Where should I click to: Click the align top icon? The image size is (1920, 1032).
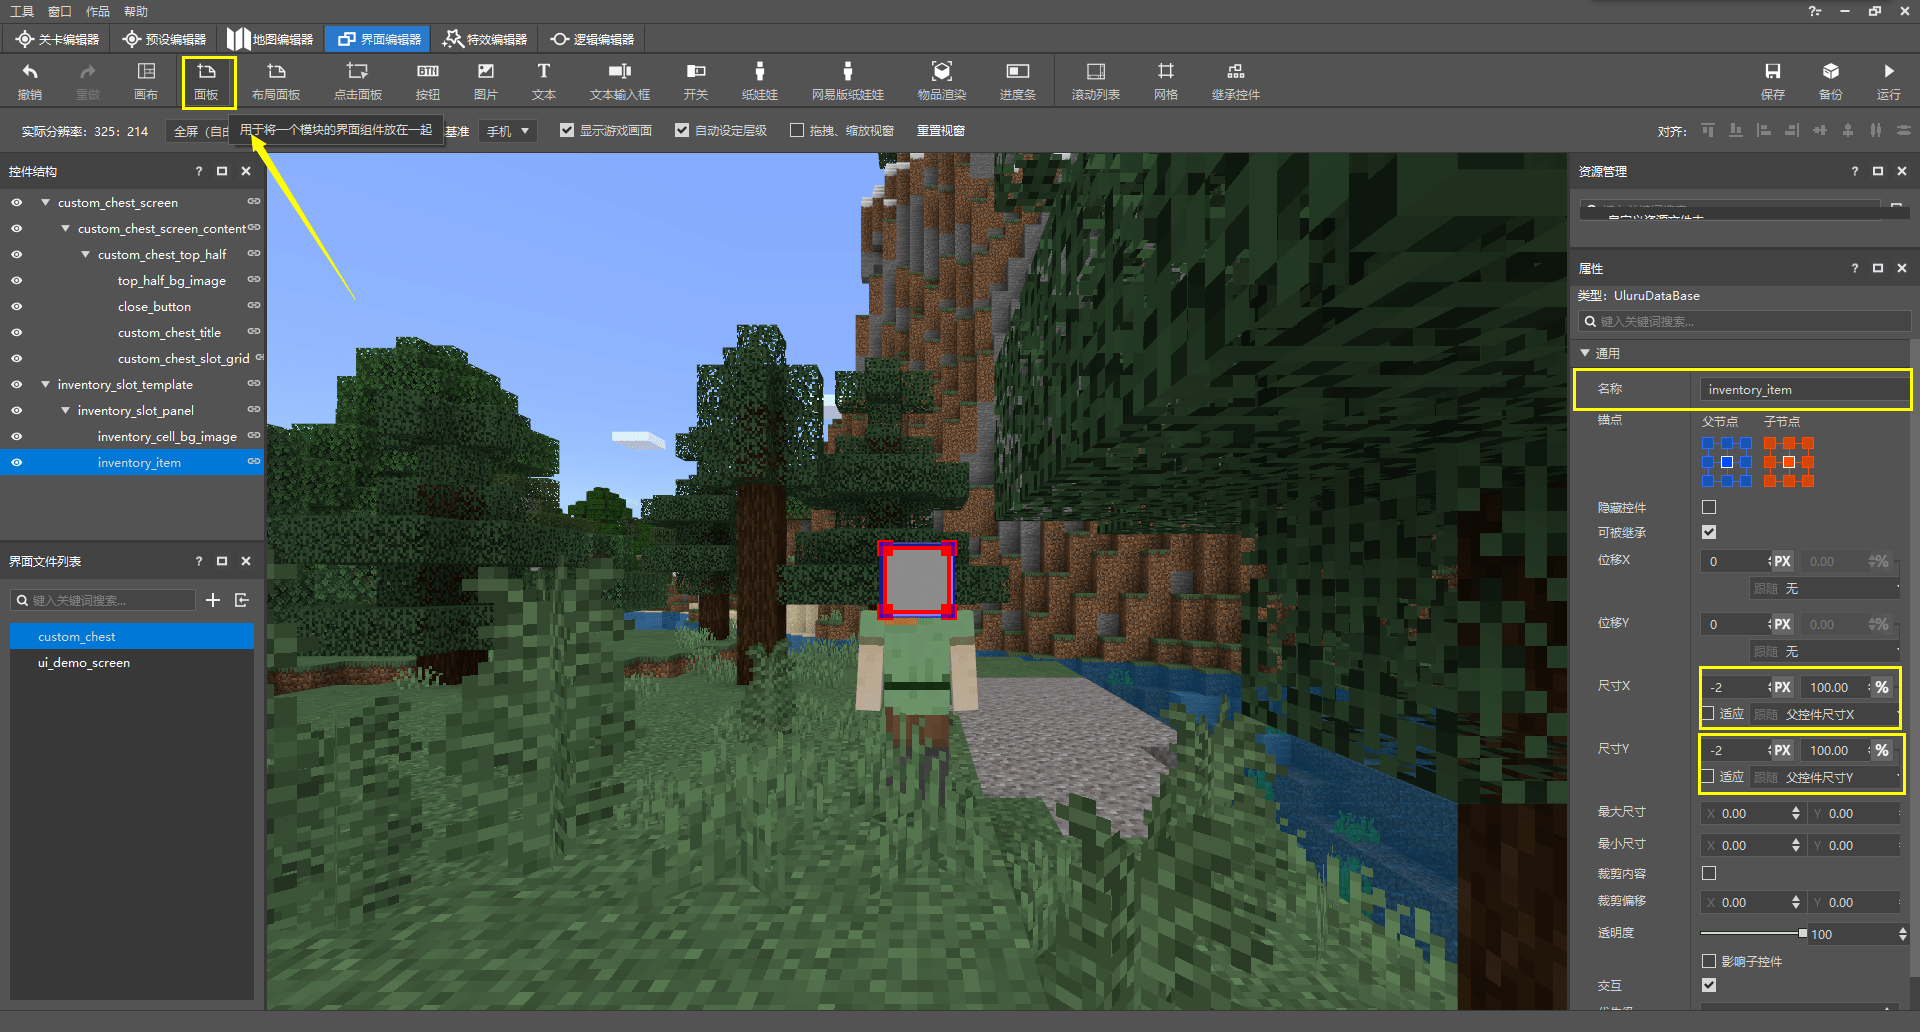click(1708, 130)
